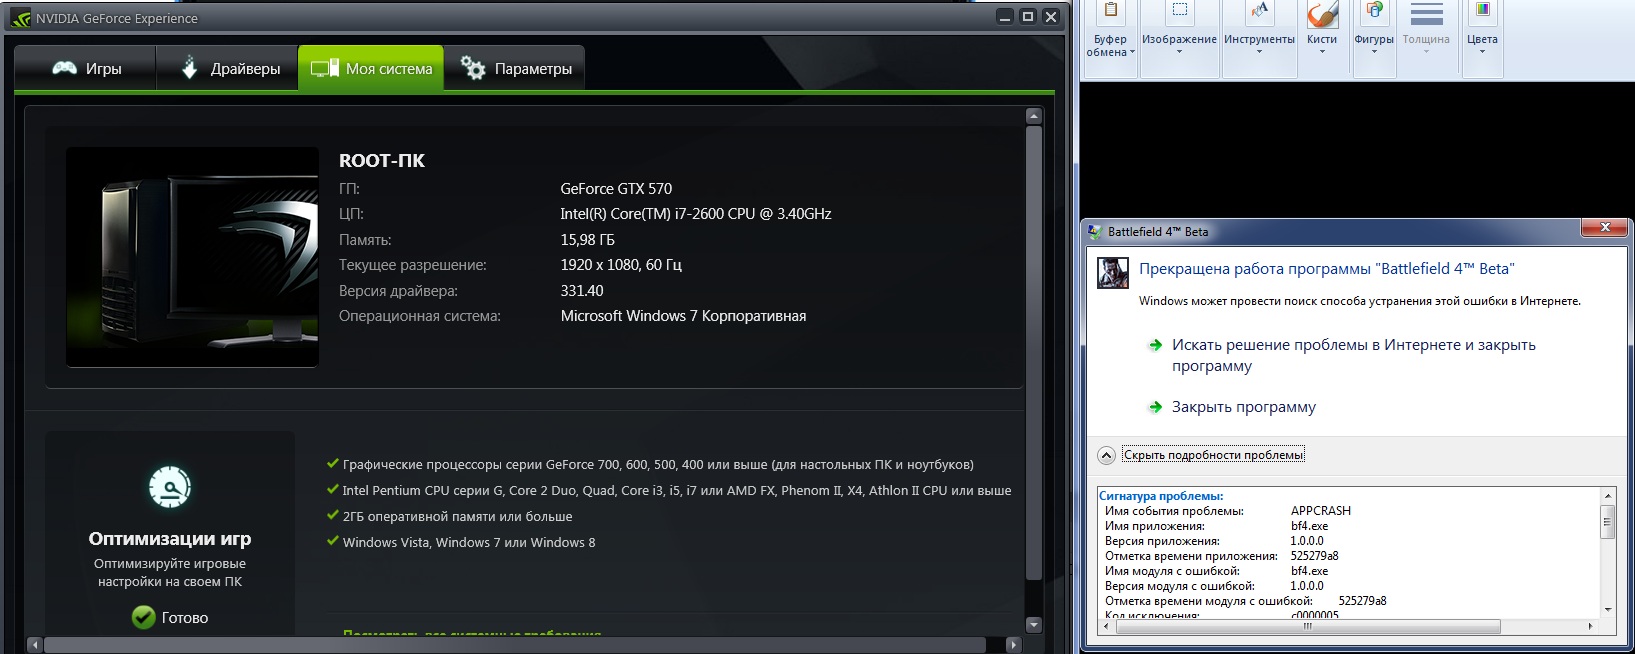Screen dimensions: 1635x654
Task: Click left arrow of problem details horizontal scrollbar
Action: pyautogui.click(x=1106, y=627)
